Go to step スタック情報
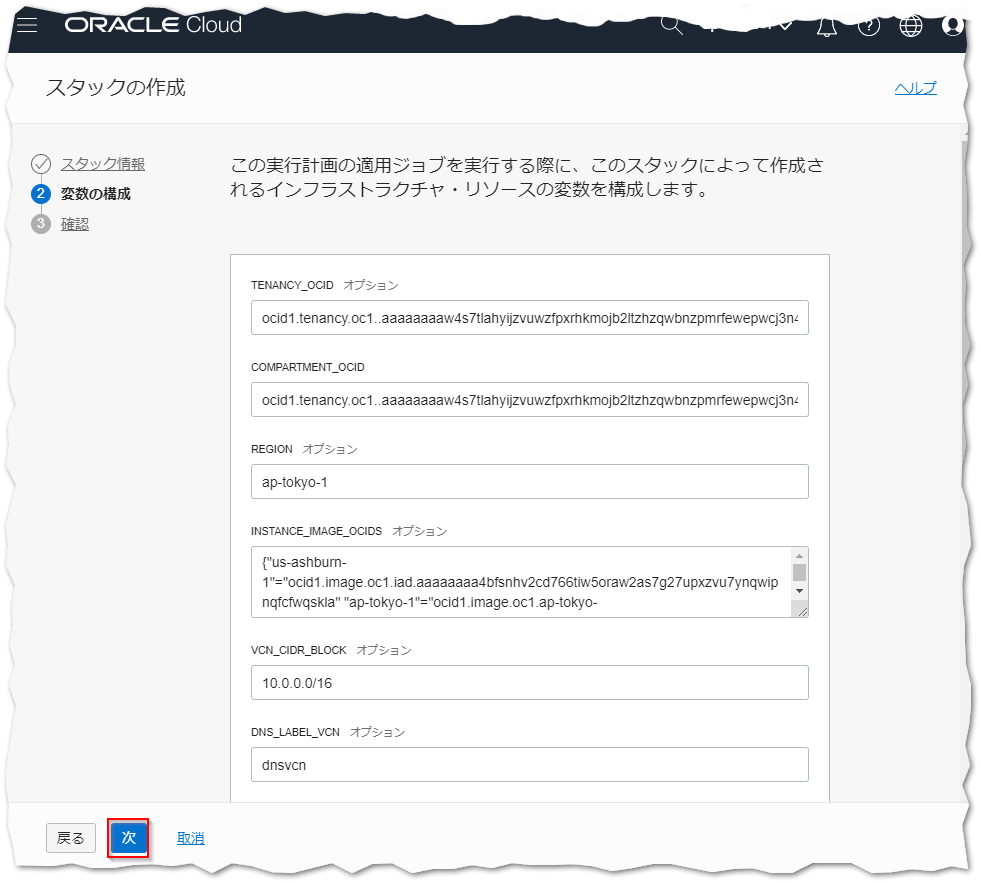This screenshot has width=981, height=883. click(102, 163)
